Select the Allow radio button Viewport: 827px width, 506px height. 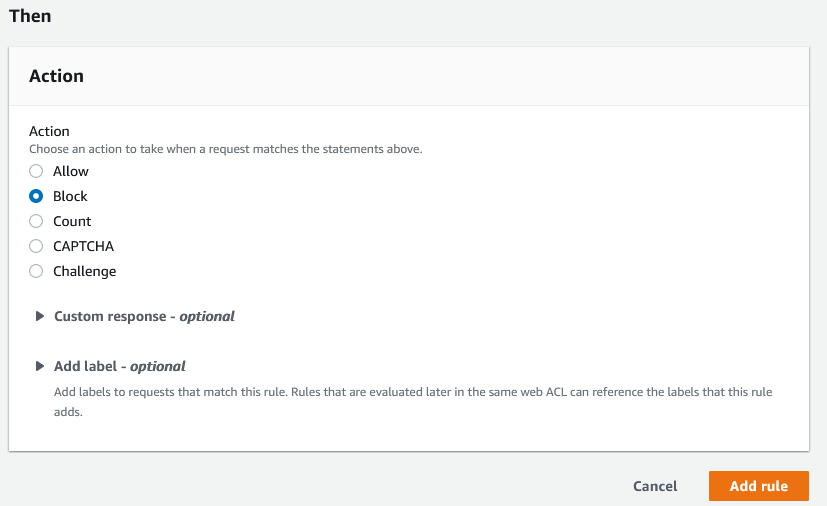[36, 171]
